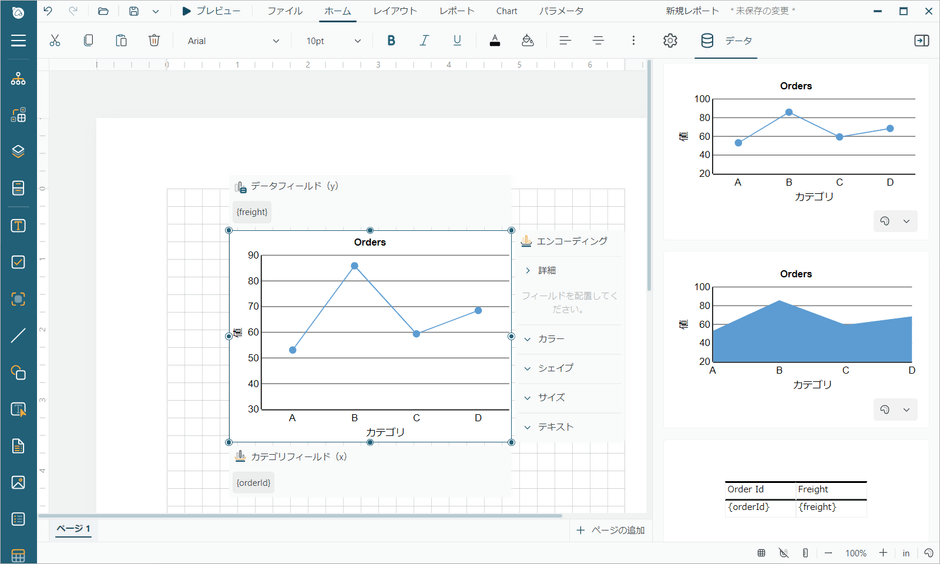This screenshot has height=564, width=940.
Task: Click ページの追加 to add page
Action: pos(610,530)
